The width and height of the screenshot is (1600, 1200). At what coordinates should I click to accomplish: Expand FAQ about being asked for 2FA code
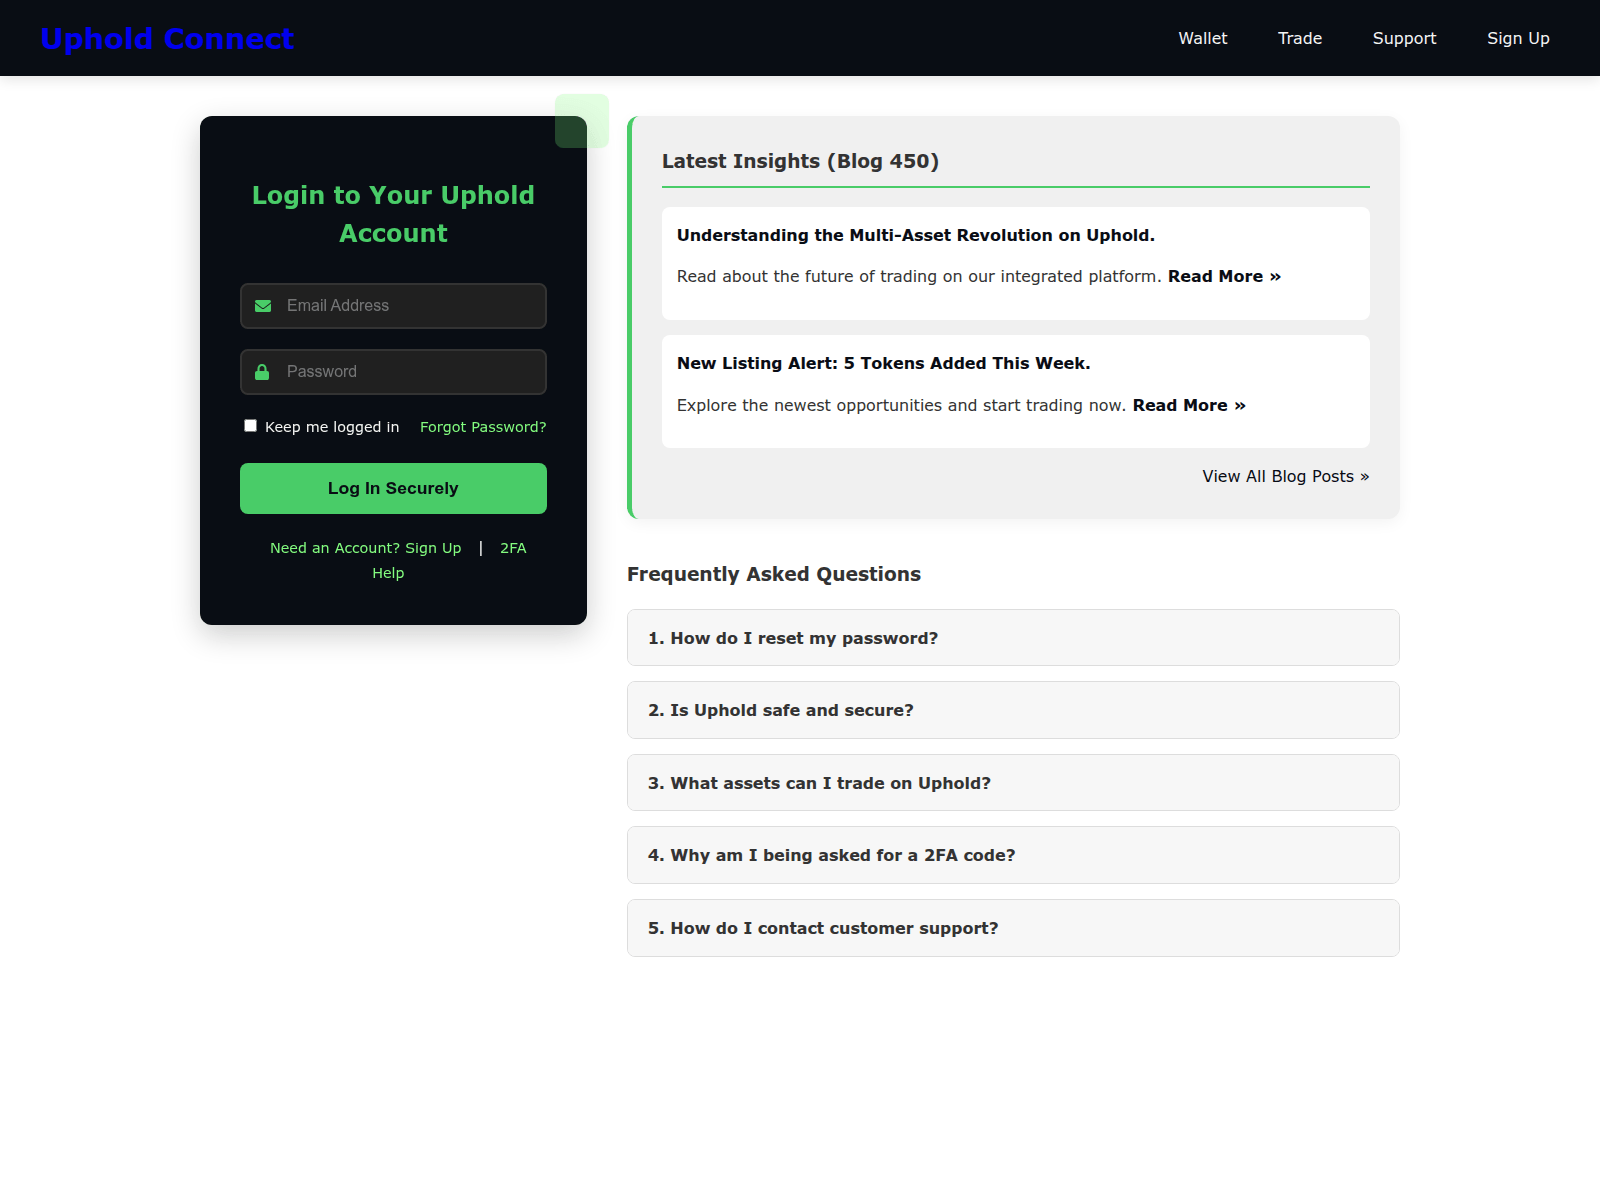pyautogui.click(x=1013, y=855)
